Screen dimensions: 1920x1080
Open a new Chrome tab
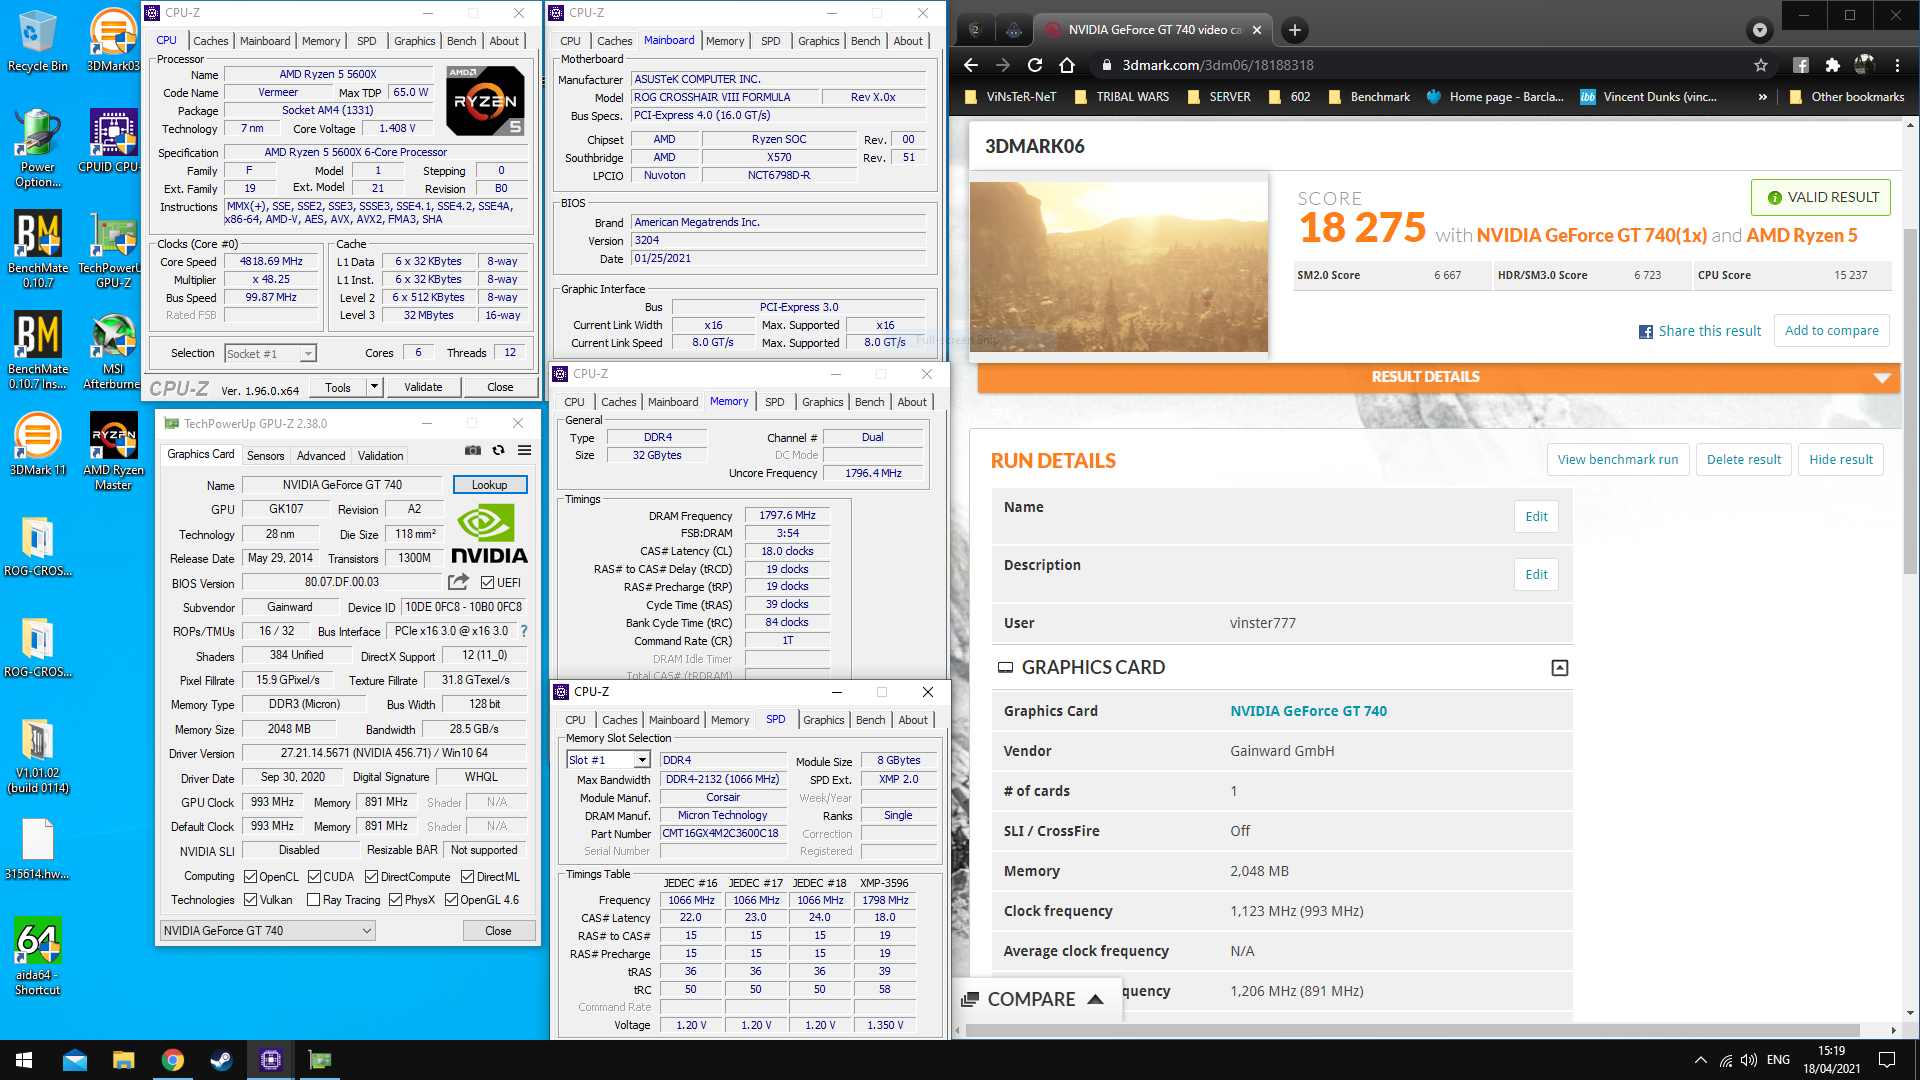pos(1294,30)
